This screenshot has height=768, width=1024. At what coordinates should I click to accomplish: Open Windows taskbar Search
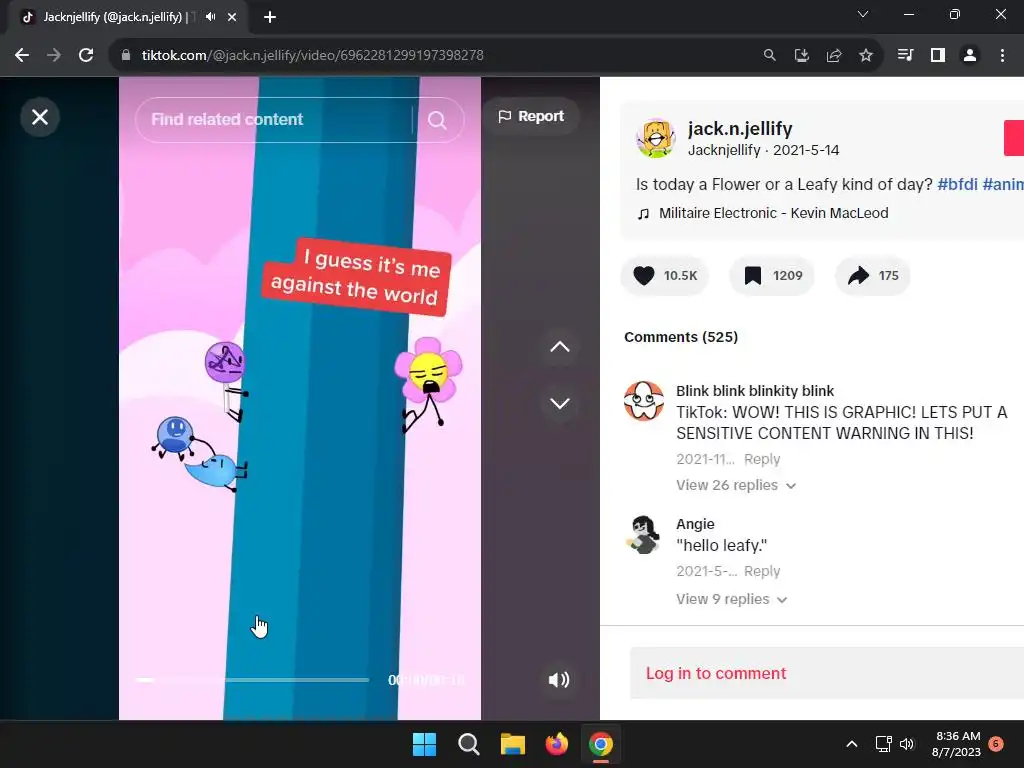click(469, 744)
